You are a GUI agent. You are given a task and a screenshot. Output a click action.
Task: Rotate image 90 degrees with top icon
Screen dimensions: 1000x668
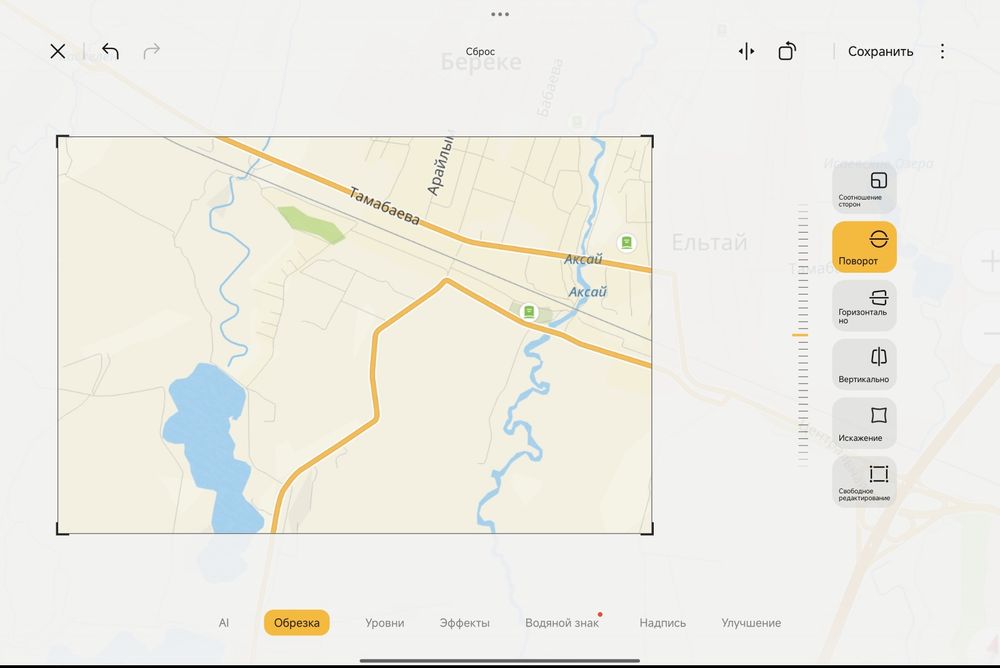pos(787,51)
